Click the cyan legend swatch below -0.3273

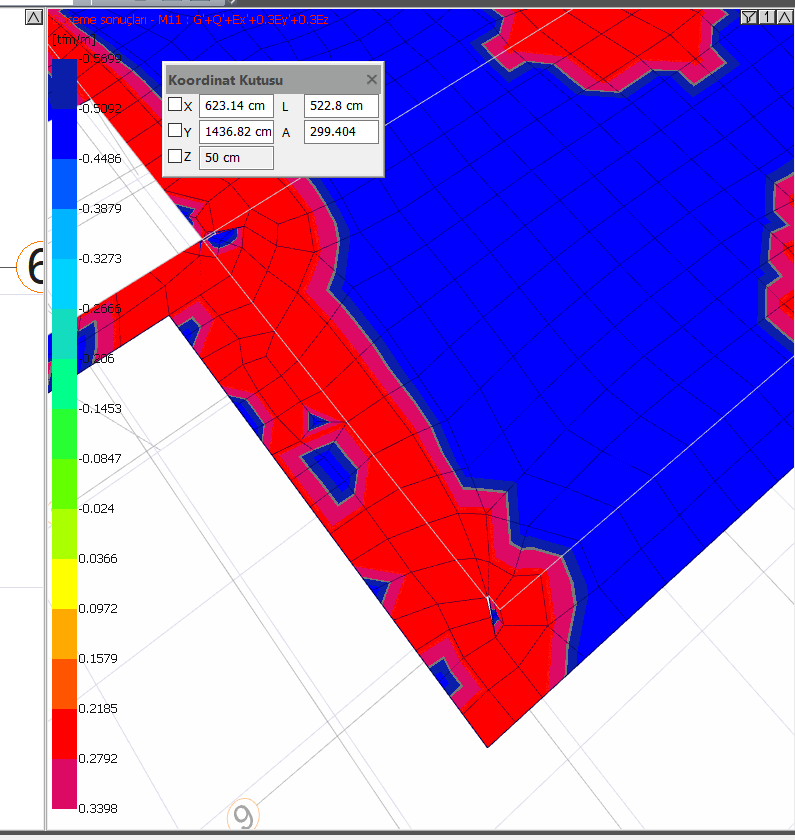64,284
